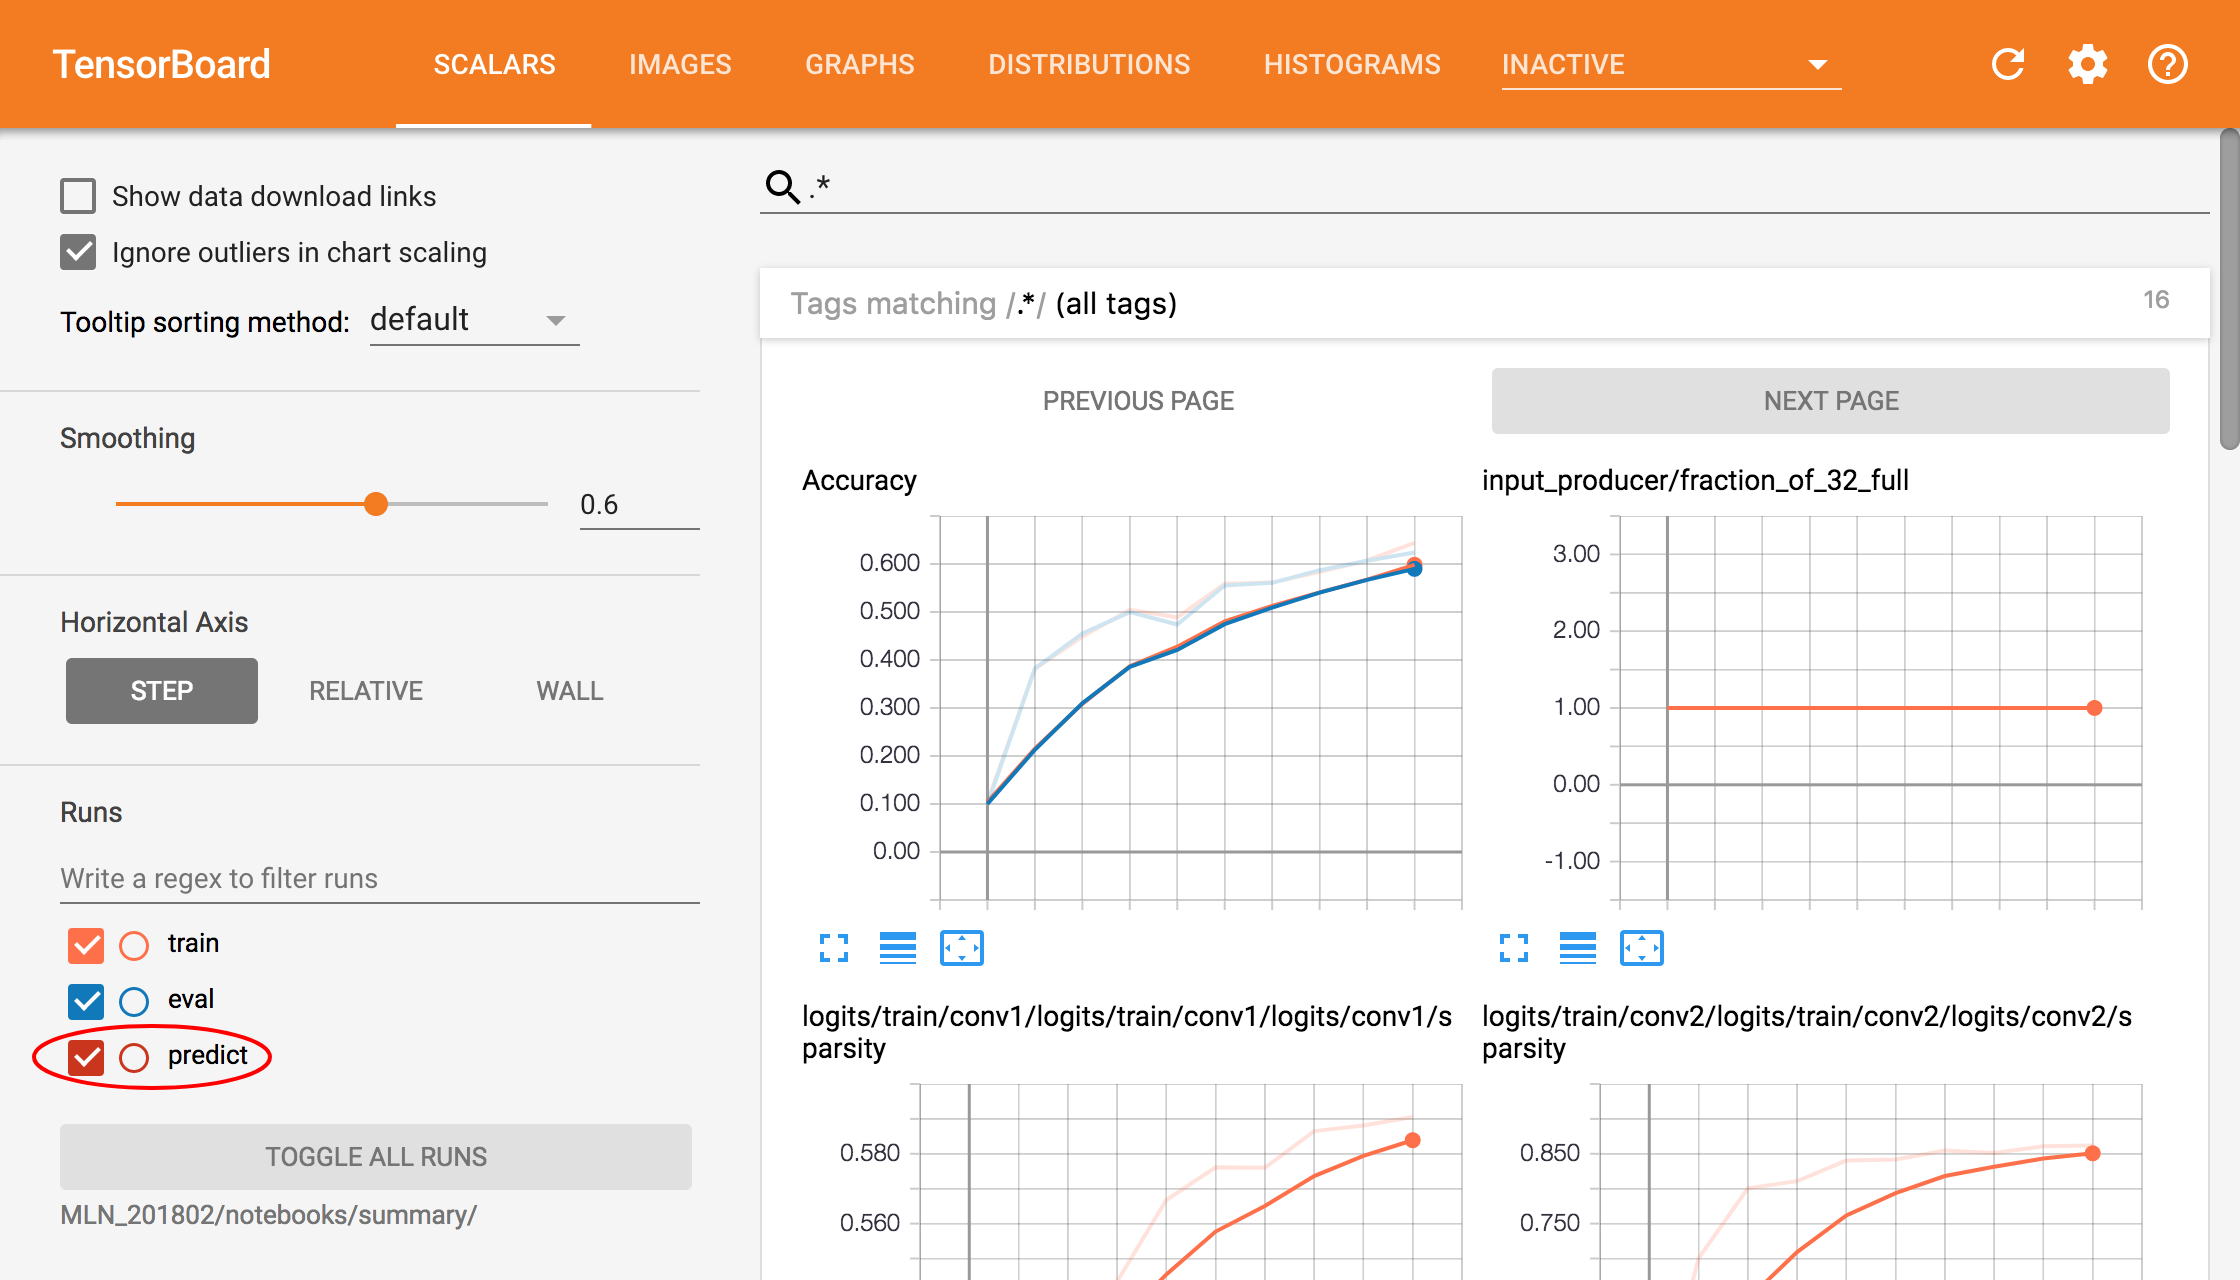Fit input_producer chart domain to data
2240x1280 pixels.
1641,947
